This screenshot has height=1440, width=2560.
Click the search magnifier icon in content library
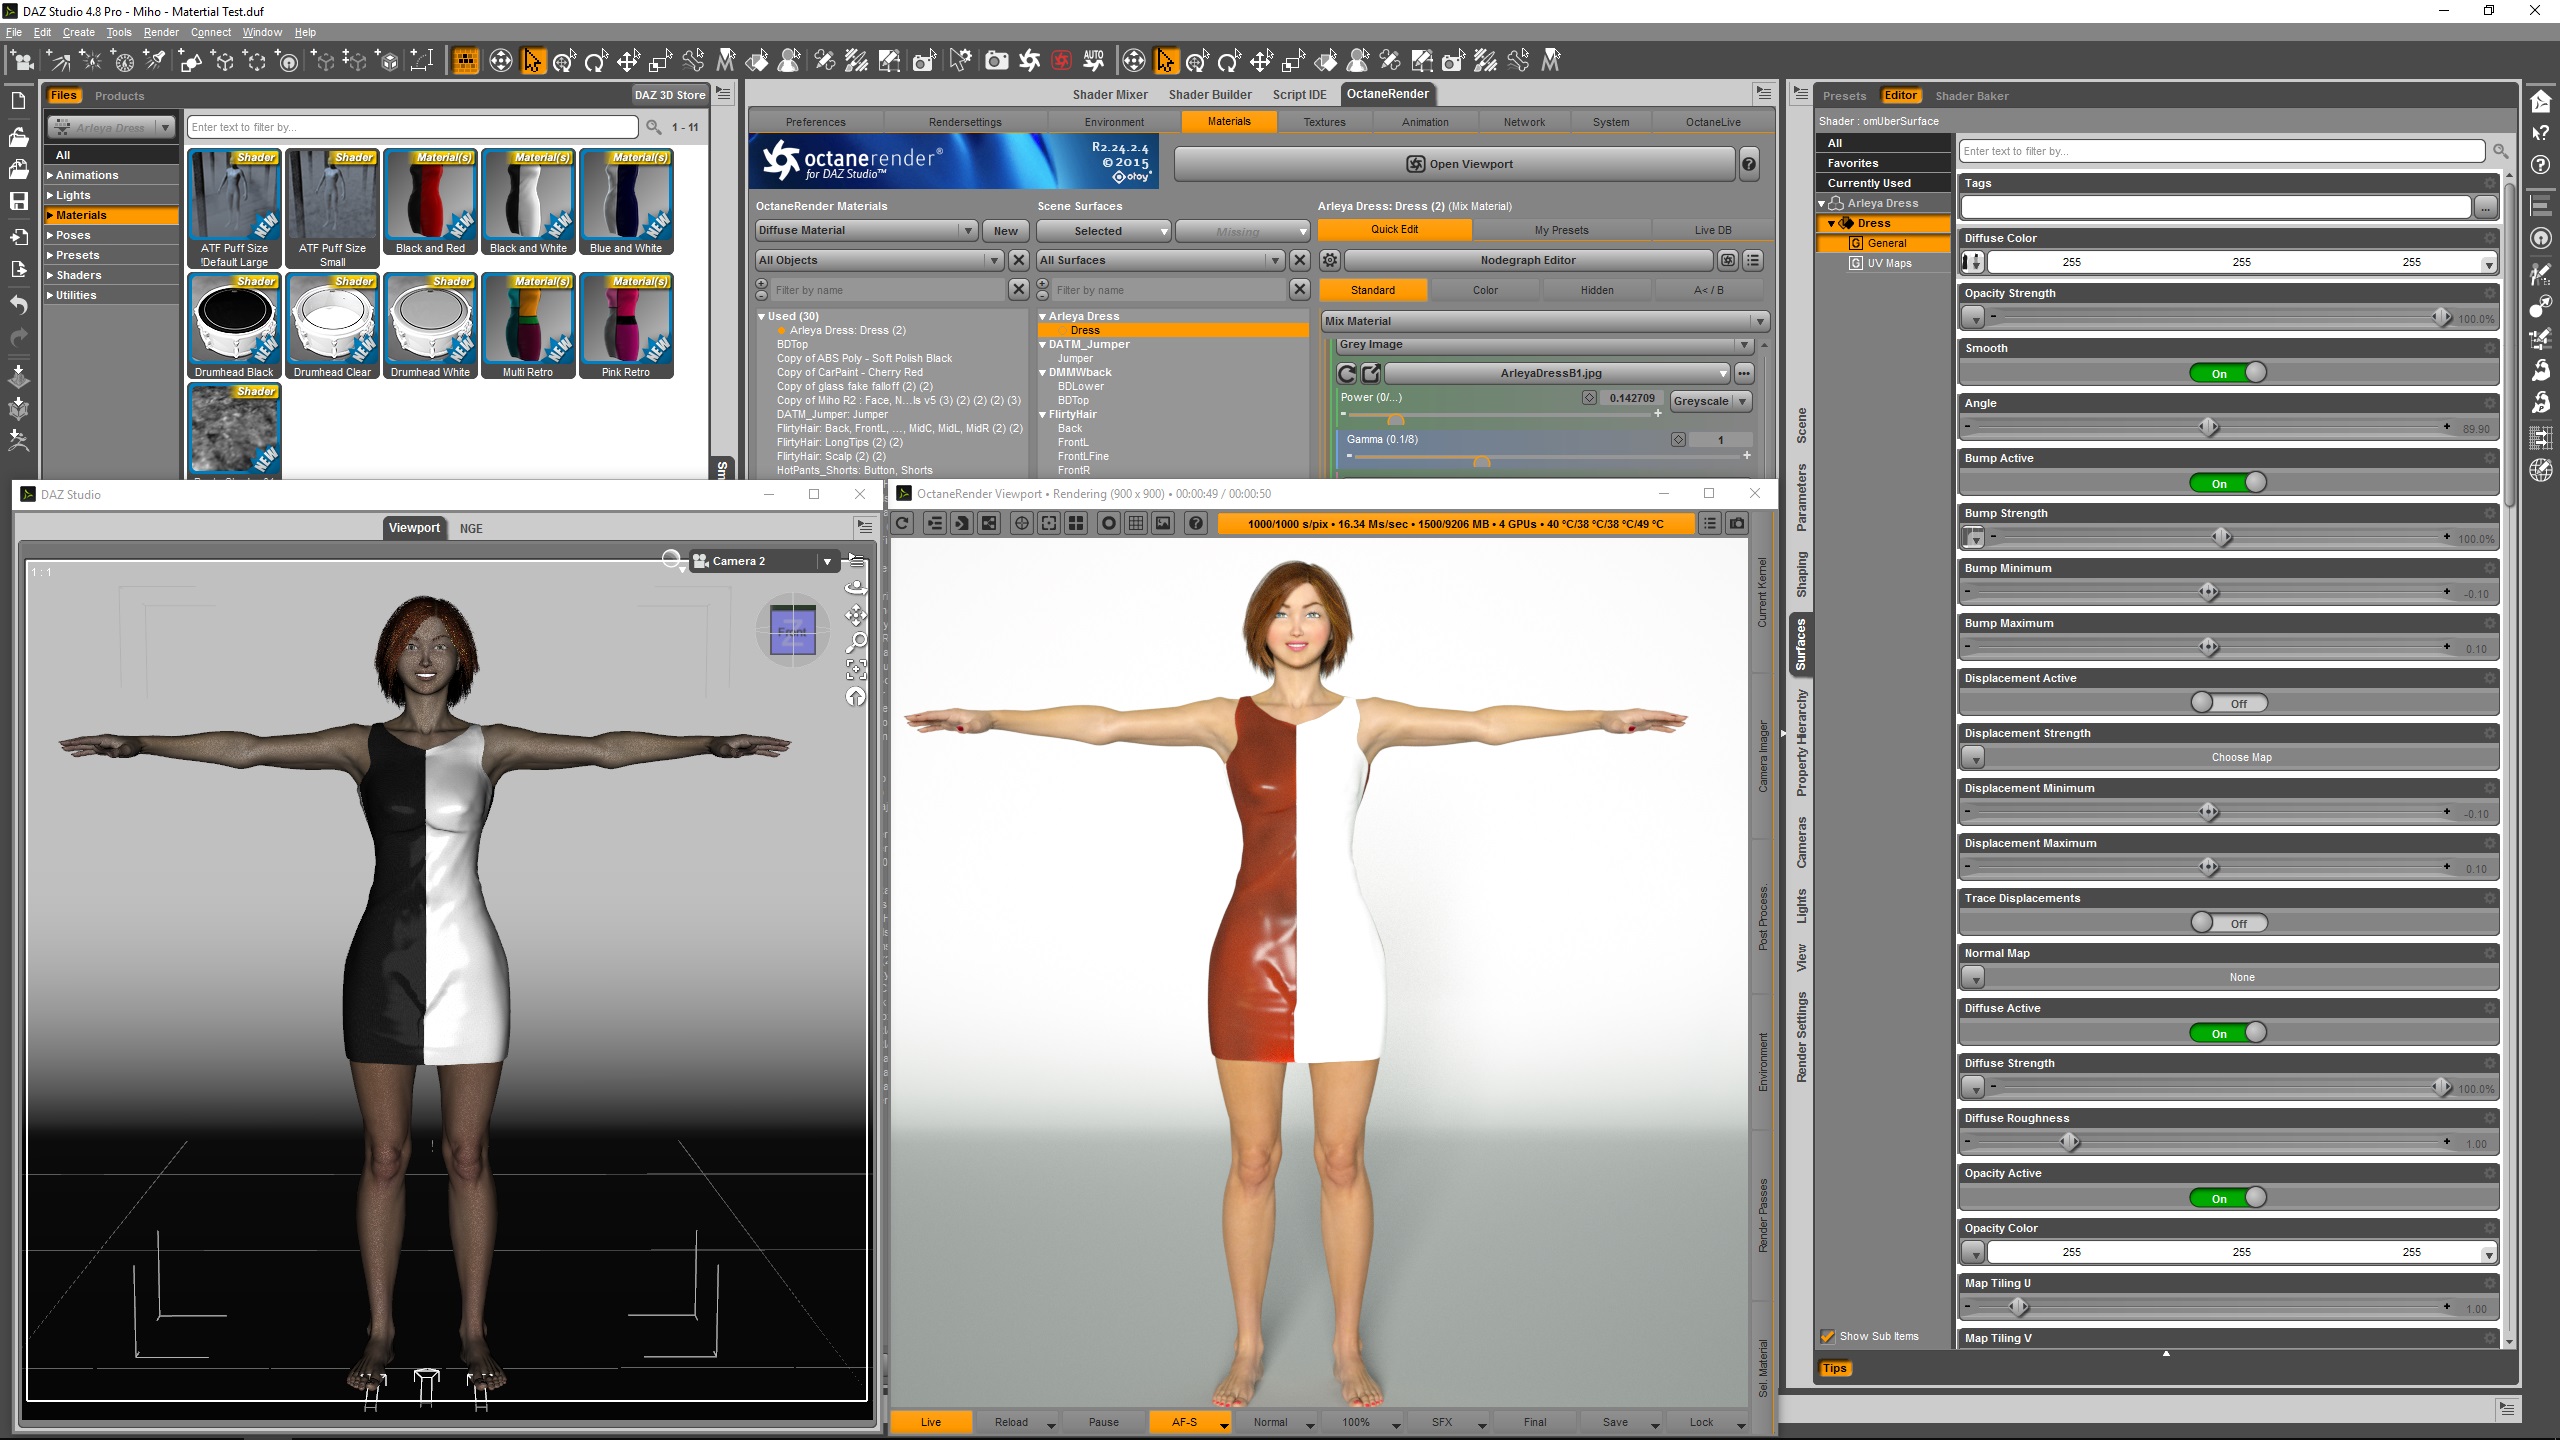[x=654, y=127]
